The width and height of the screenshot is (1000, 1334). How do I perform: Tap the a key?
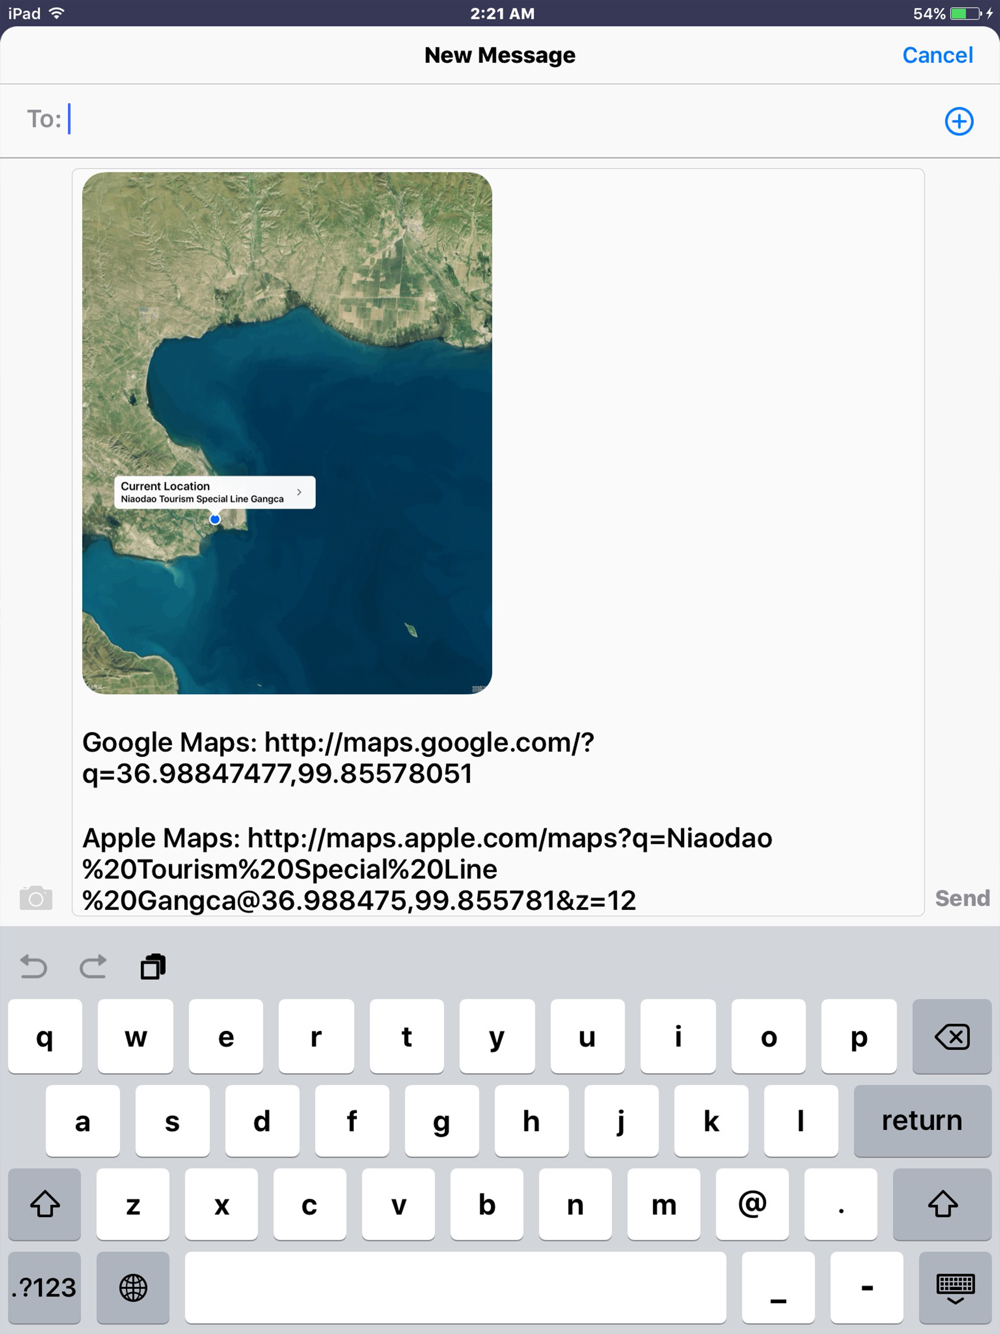pos(82,1121)
